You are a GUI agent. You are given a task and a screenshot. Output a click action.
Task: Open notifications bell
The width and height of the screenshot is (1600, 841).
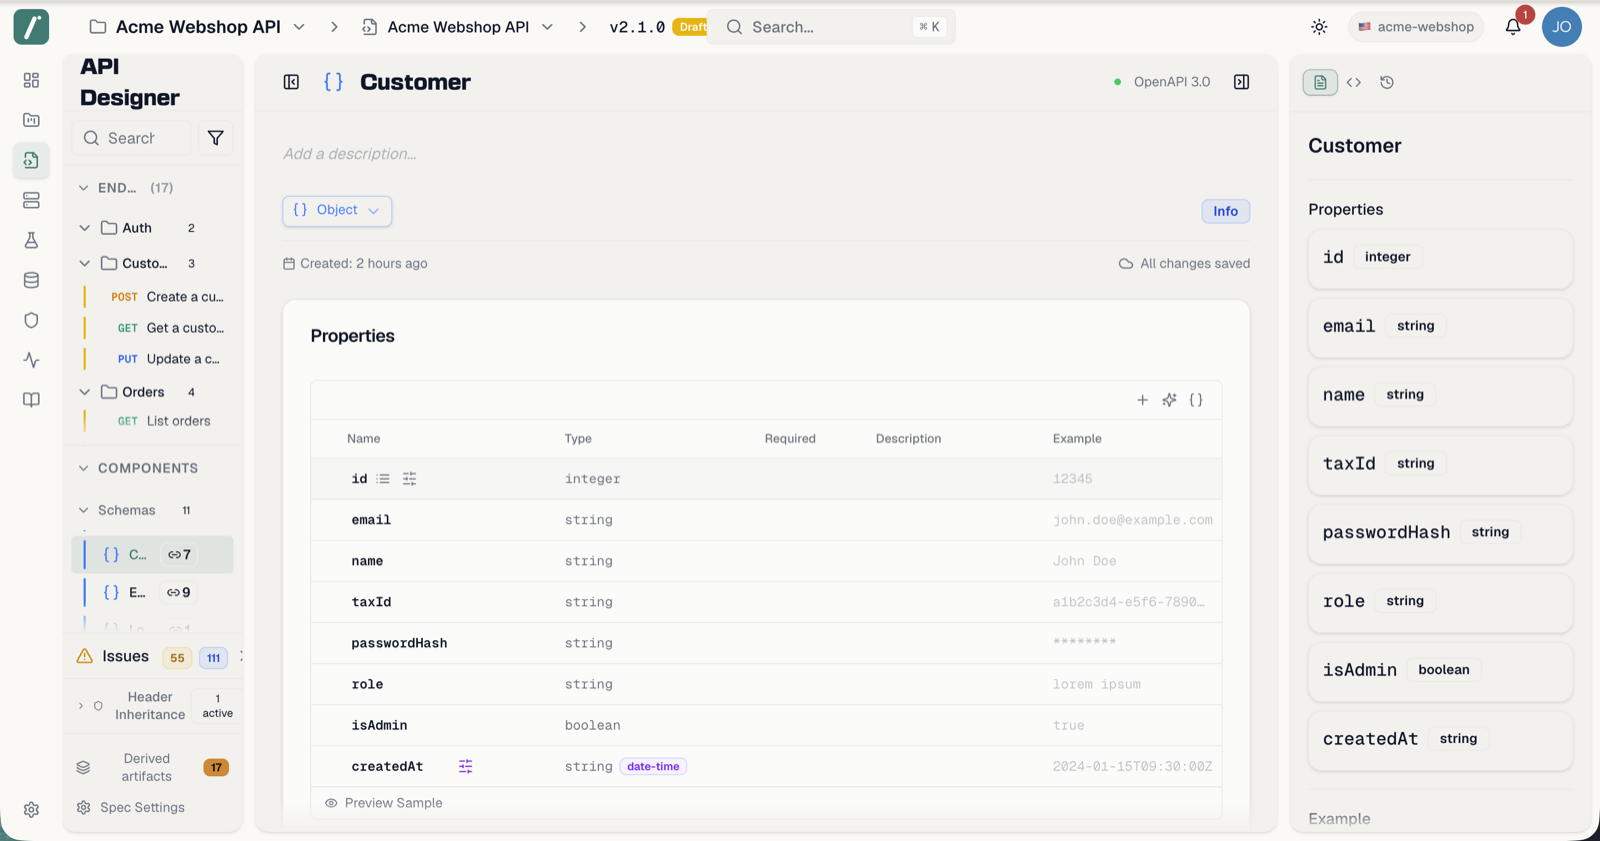[1513, 27]
